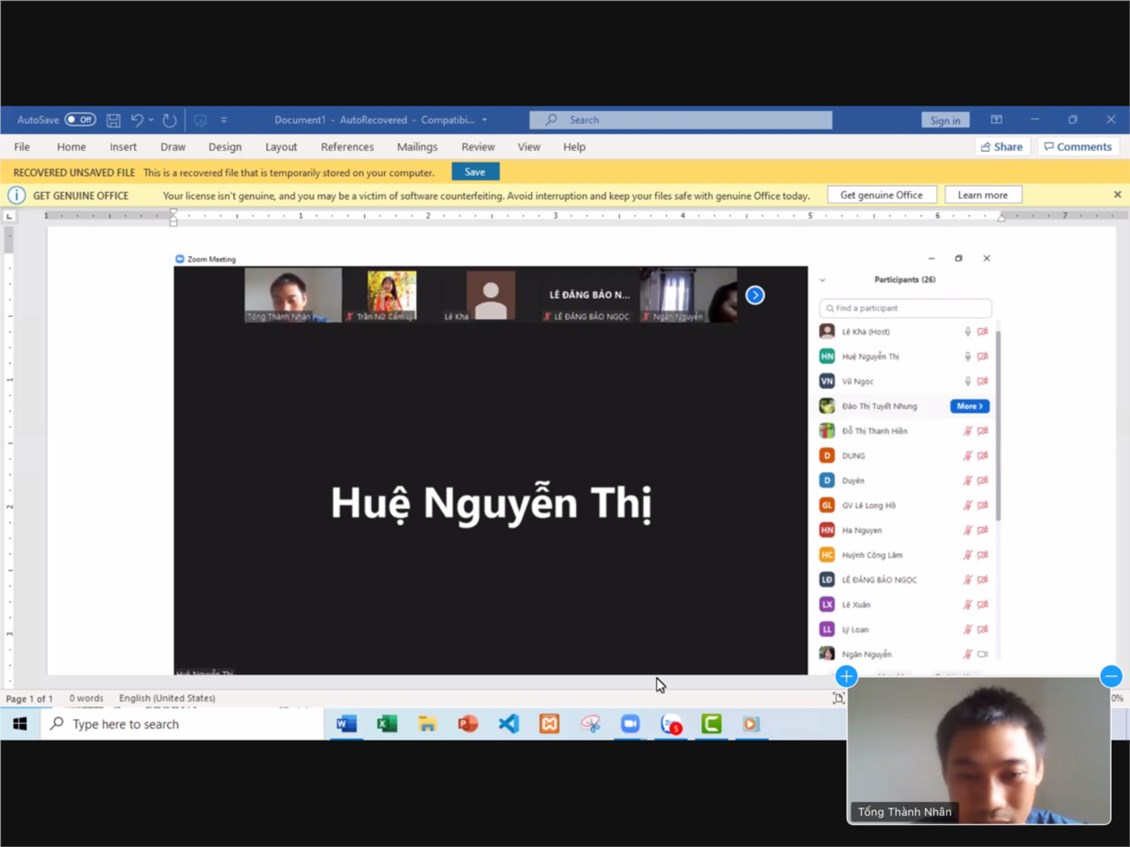Select Ngân Nguyễn video thumbnail in strip
The height and width of the screenshot is (847, 1130).
(688, 295)
